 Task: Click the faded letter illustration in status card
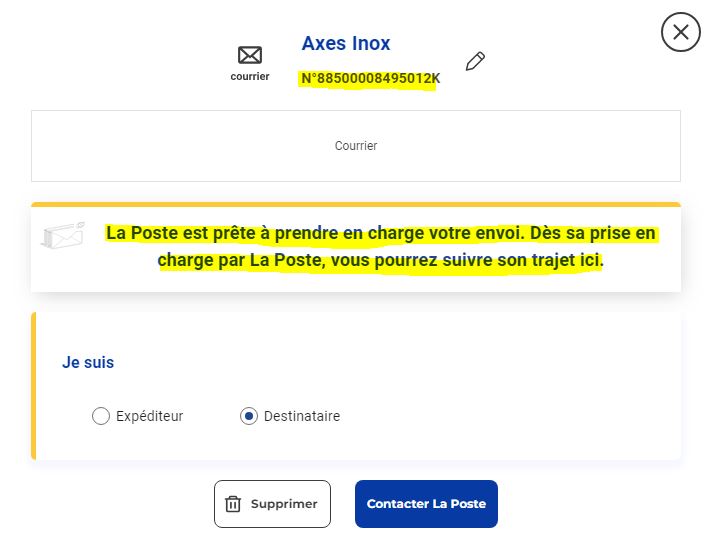click(x=63, y=235)
